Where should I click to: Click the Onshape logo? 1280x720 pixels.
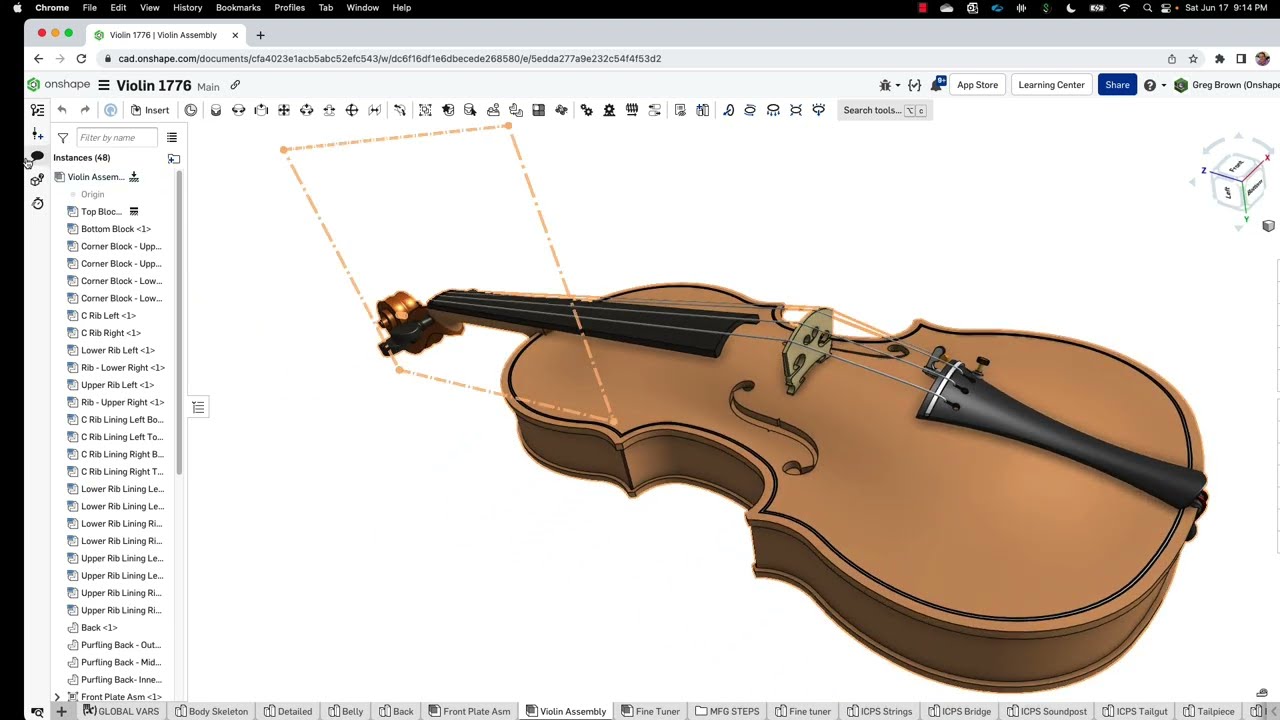58,85
